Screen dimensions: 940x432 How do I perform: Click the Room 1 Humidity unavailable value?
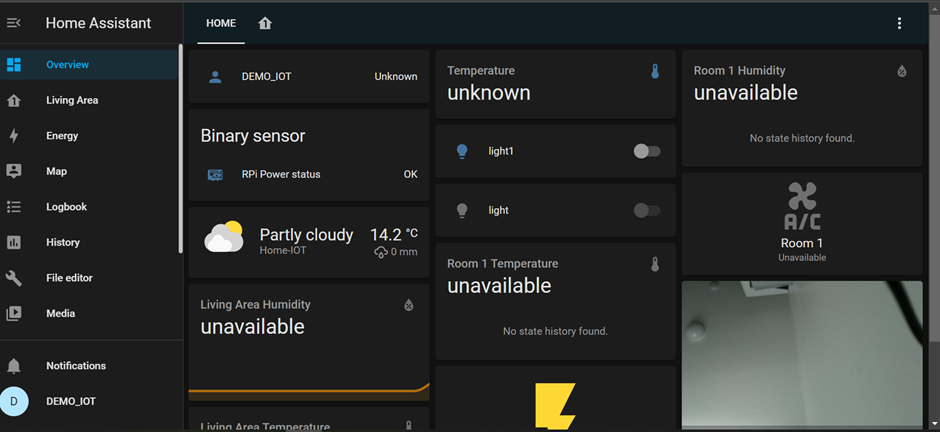coord(746,93)
